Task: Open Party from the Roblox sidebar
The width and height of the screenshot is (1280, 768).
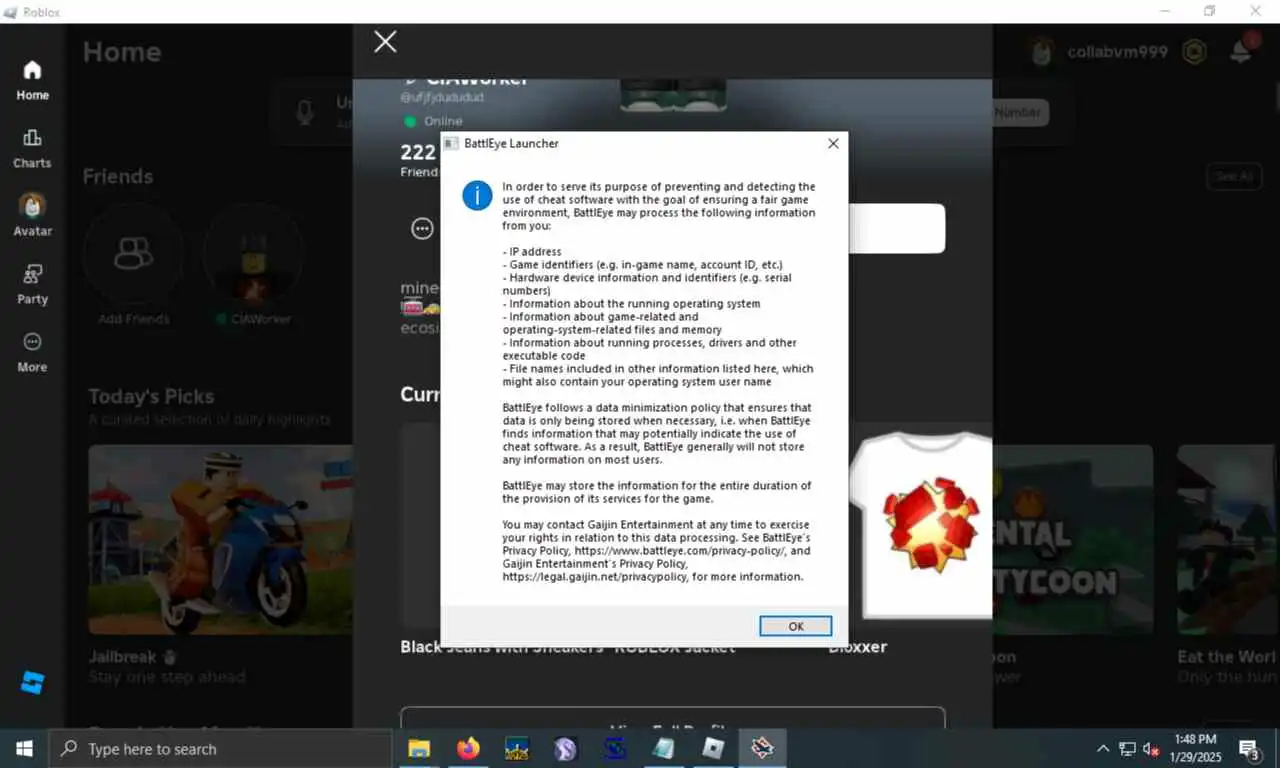Action: [x=32, y=284]
